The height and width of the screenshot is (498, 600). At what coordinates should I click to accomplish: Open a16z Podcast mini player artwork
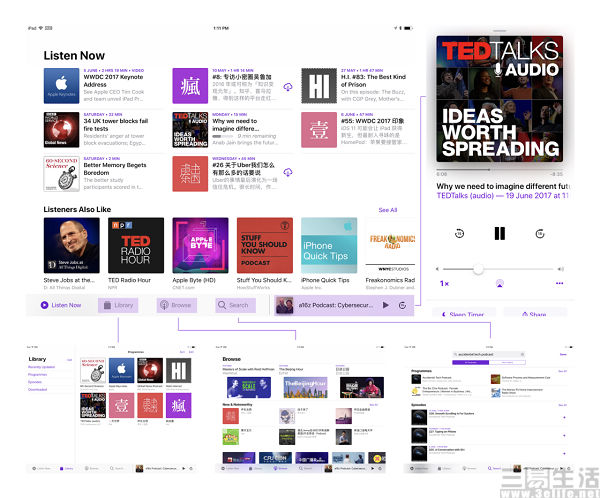point(284,305)
